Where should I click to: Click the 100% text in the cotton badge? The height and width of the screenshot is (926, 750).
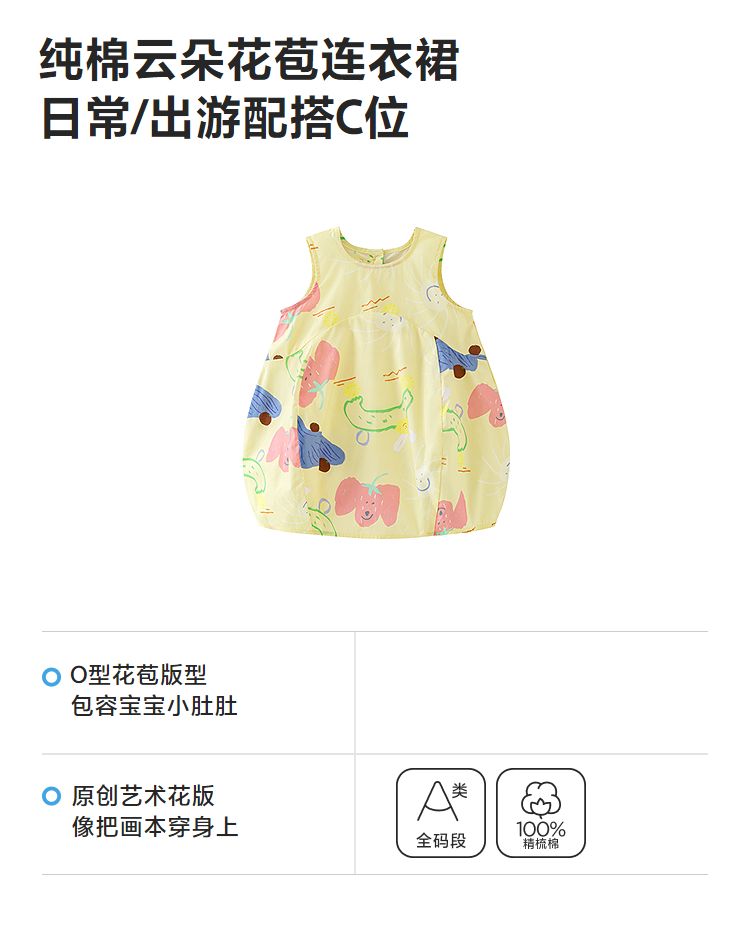[x=541, y=829]
